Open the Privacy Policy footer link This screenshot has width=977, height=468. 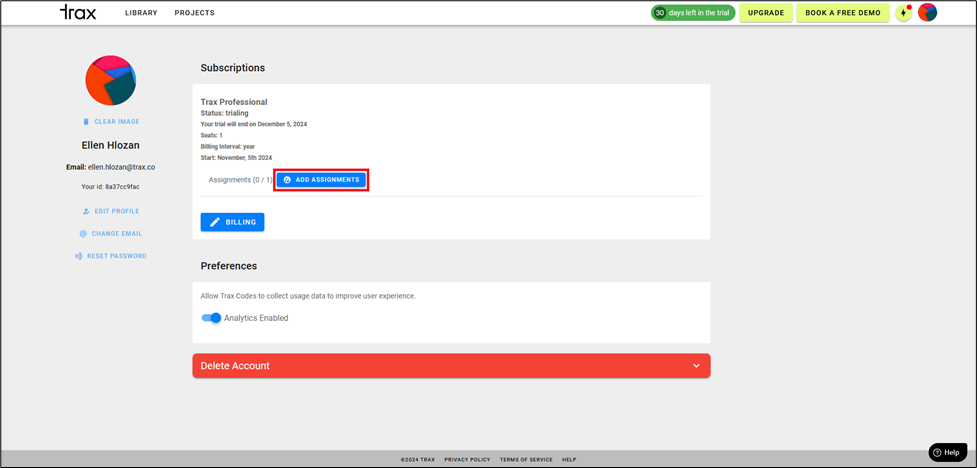click(x=467, y=460)
